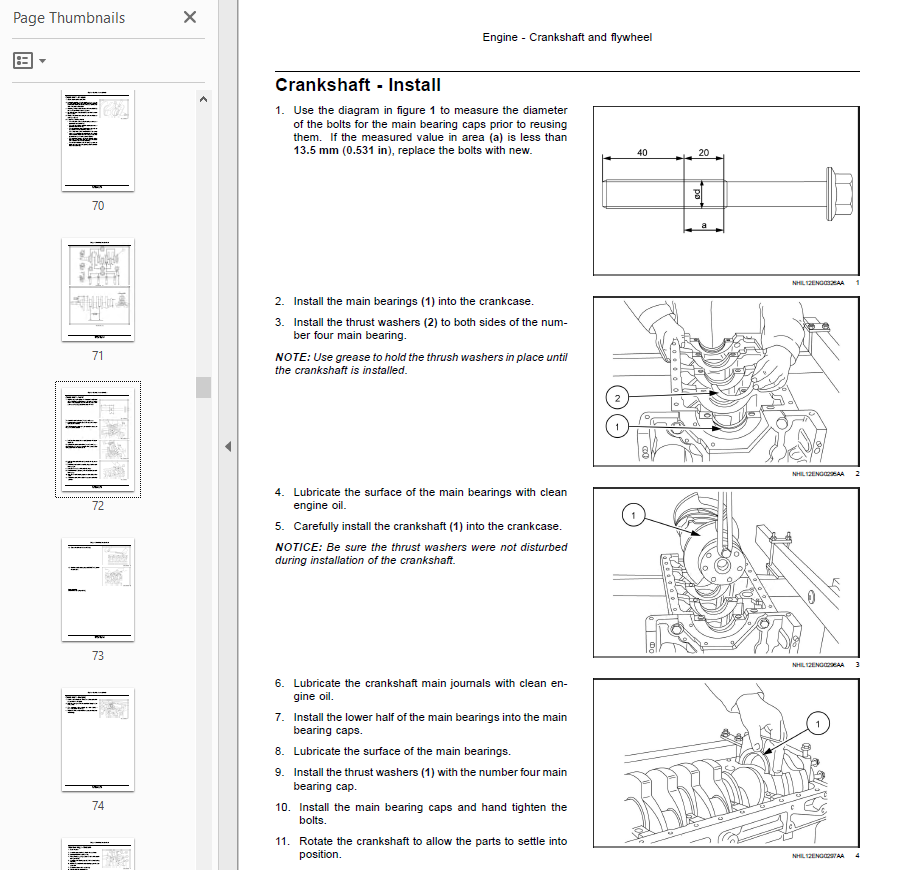This screenshot has height=870, width=909.
Task: Click the 'Crankshaft - Install' heading
Action: (x=358, y=86)
